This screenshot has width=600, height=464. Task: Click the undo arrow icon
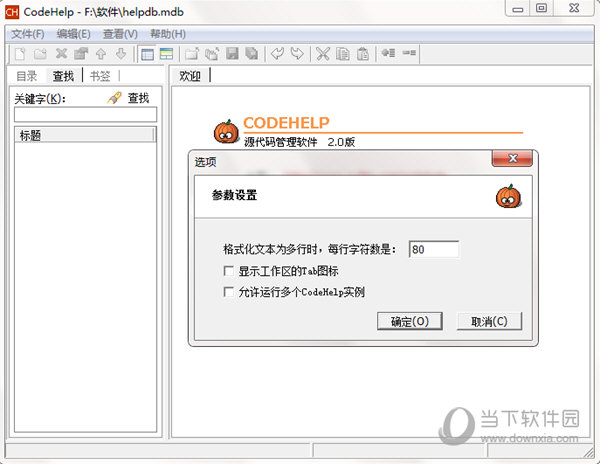tap(277, 54)
